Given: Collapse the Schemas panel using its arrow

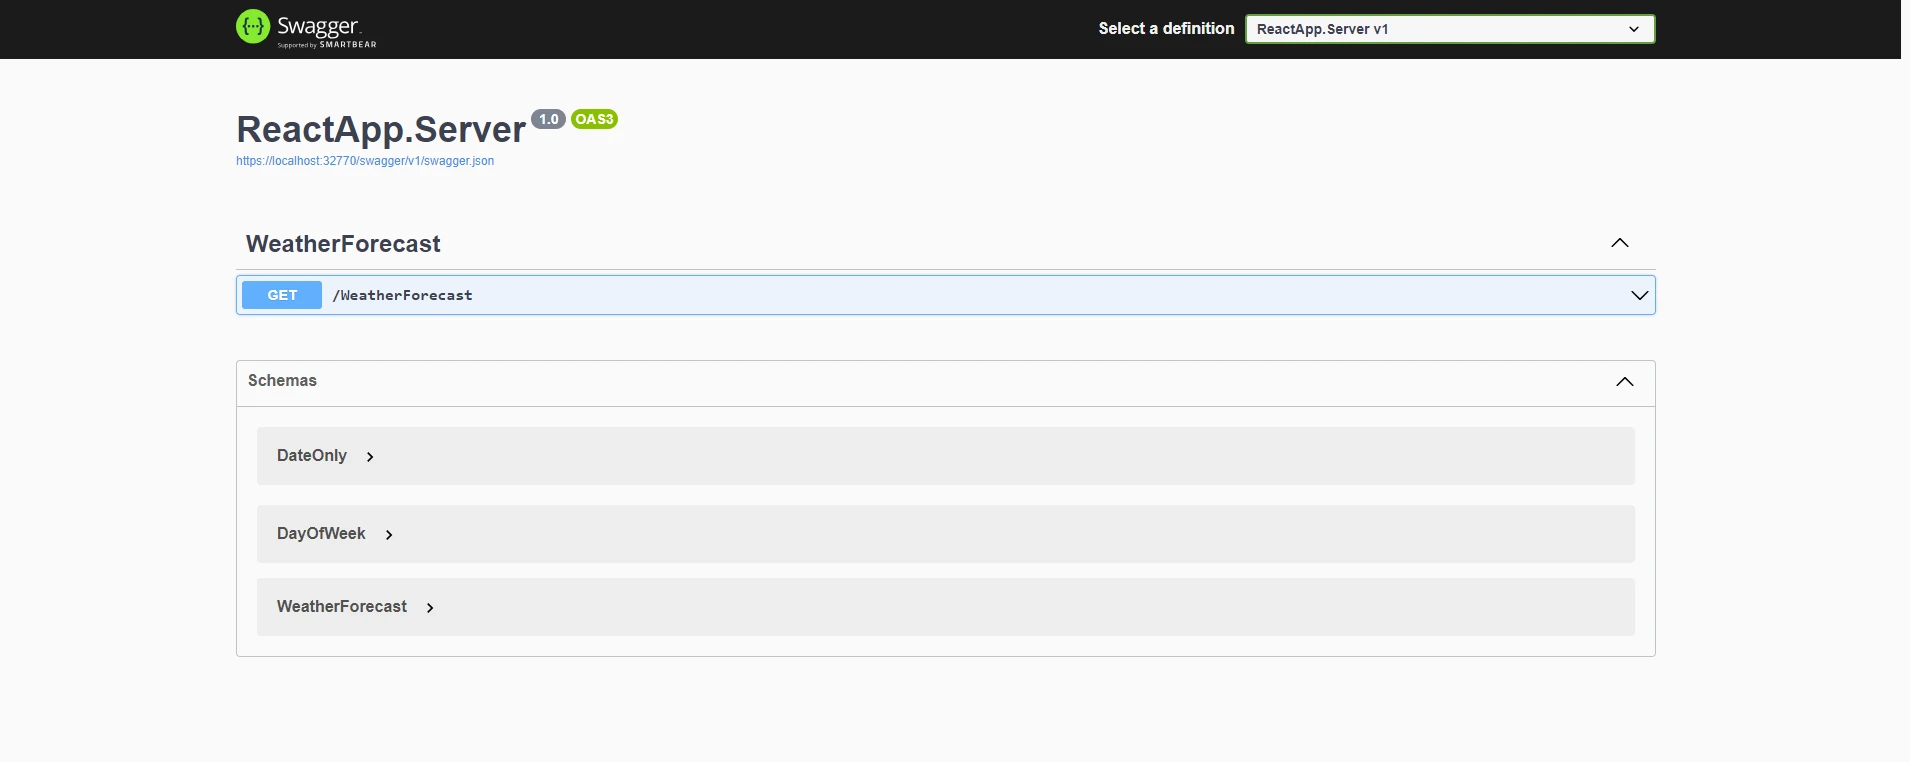Looking at the screenshot, I should point(1624,382).
